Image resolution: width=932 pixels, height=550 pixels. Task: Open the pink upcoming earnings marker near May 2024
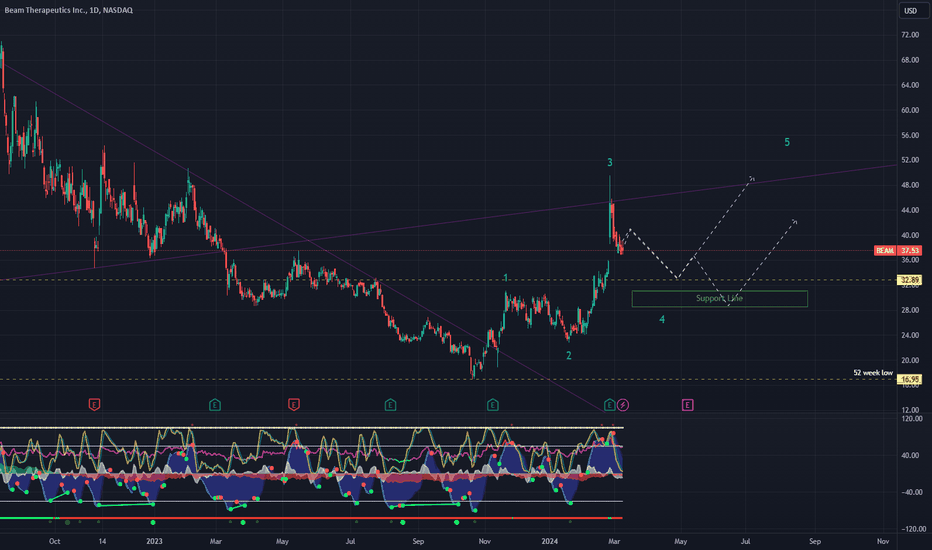[x=687, y=405]
